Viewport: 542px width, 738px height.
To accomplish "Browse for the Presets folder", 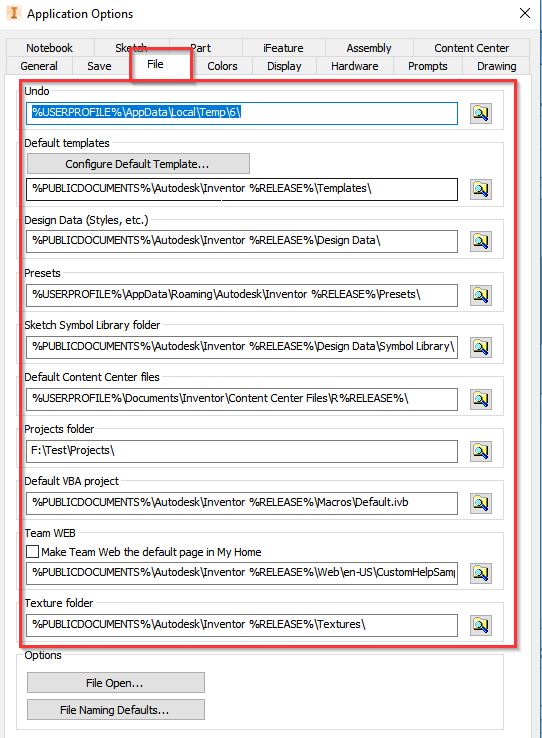I will tap(481, 295).
